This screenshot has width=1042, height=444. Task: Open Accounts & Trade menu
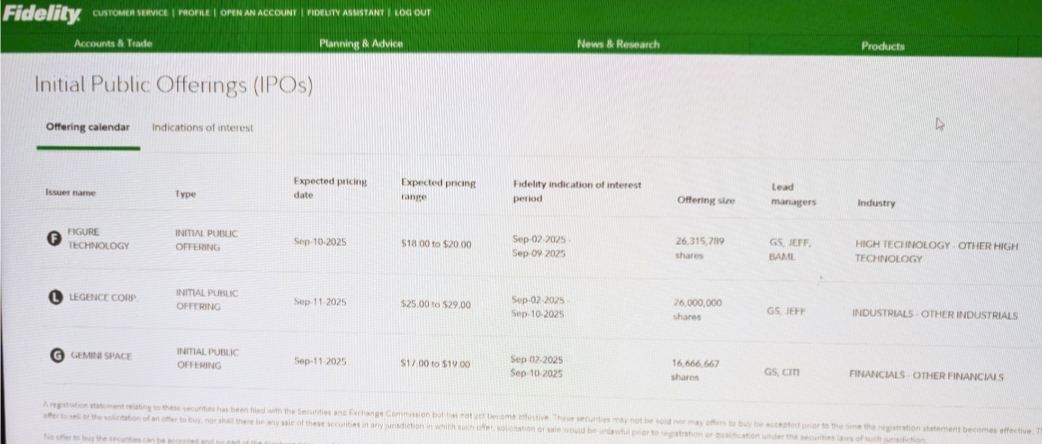click(x=113, y=43)
